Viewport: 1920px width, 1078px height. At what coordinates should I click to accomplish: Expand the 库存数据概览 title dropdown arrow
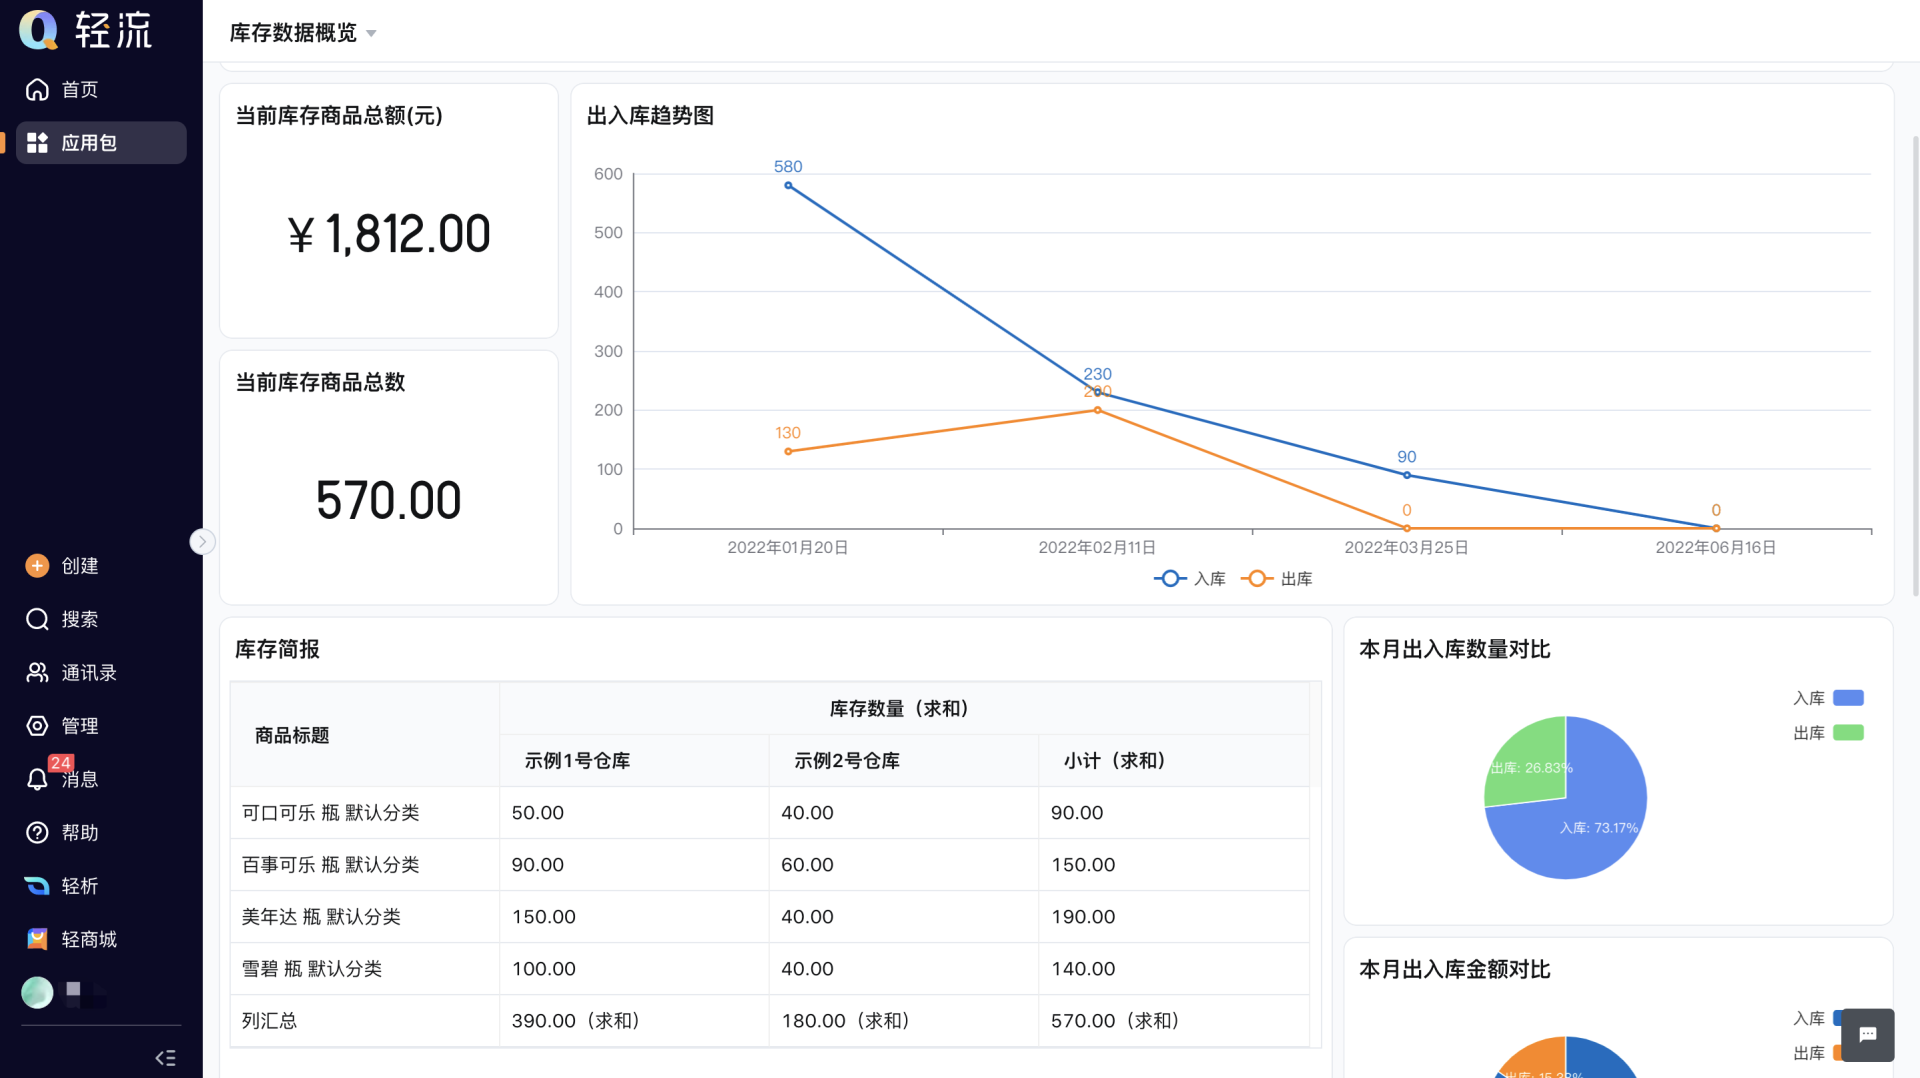(371, 34)
